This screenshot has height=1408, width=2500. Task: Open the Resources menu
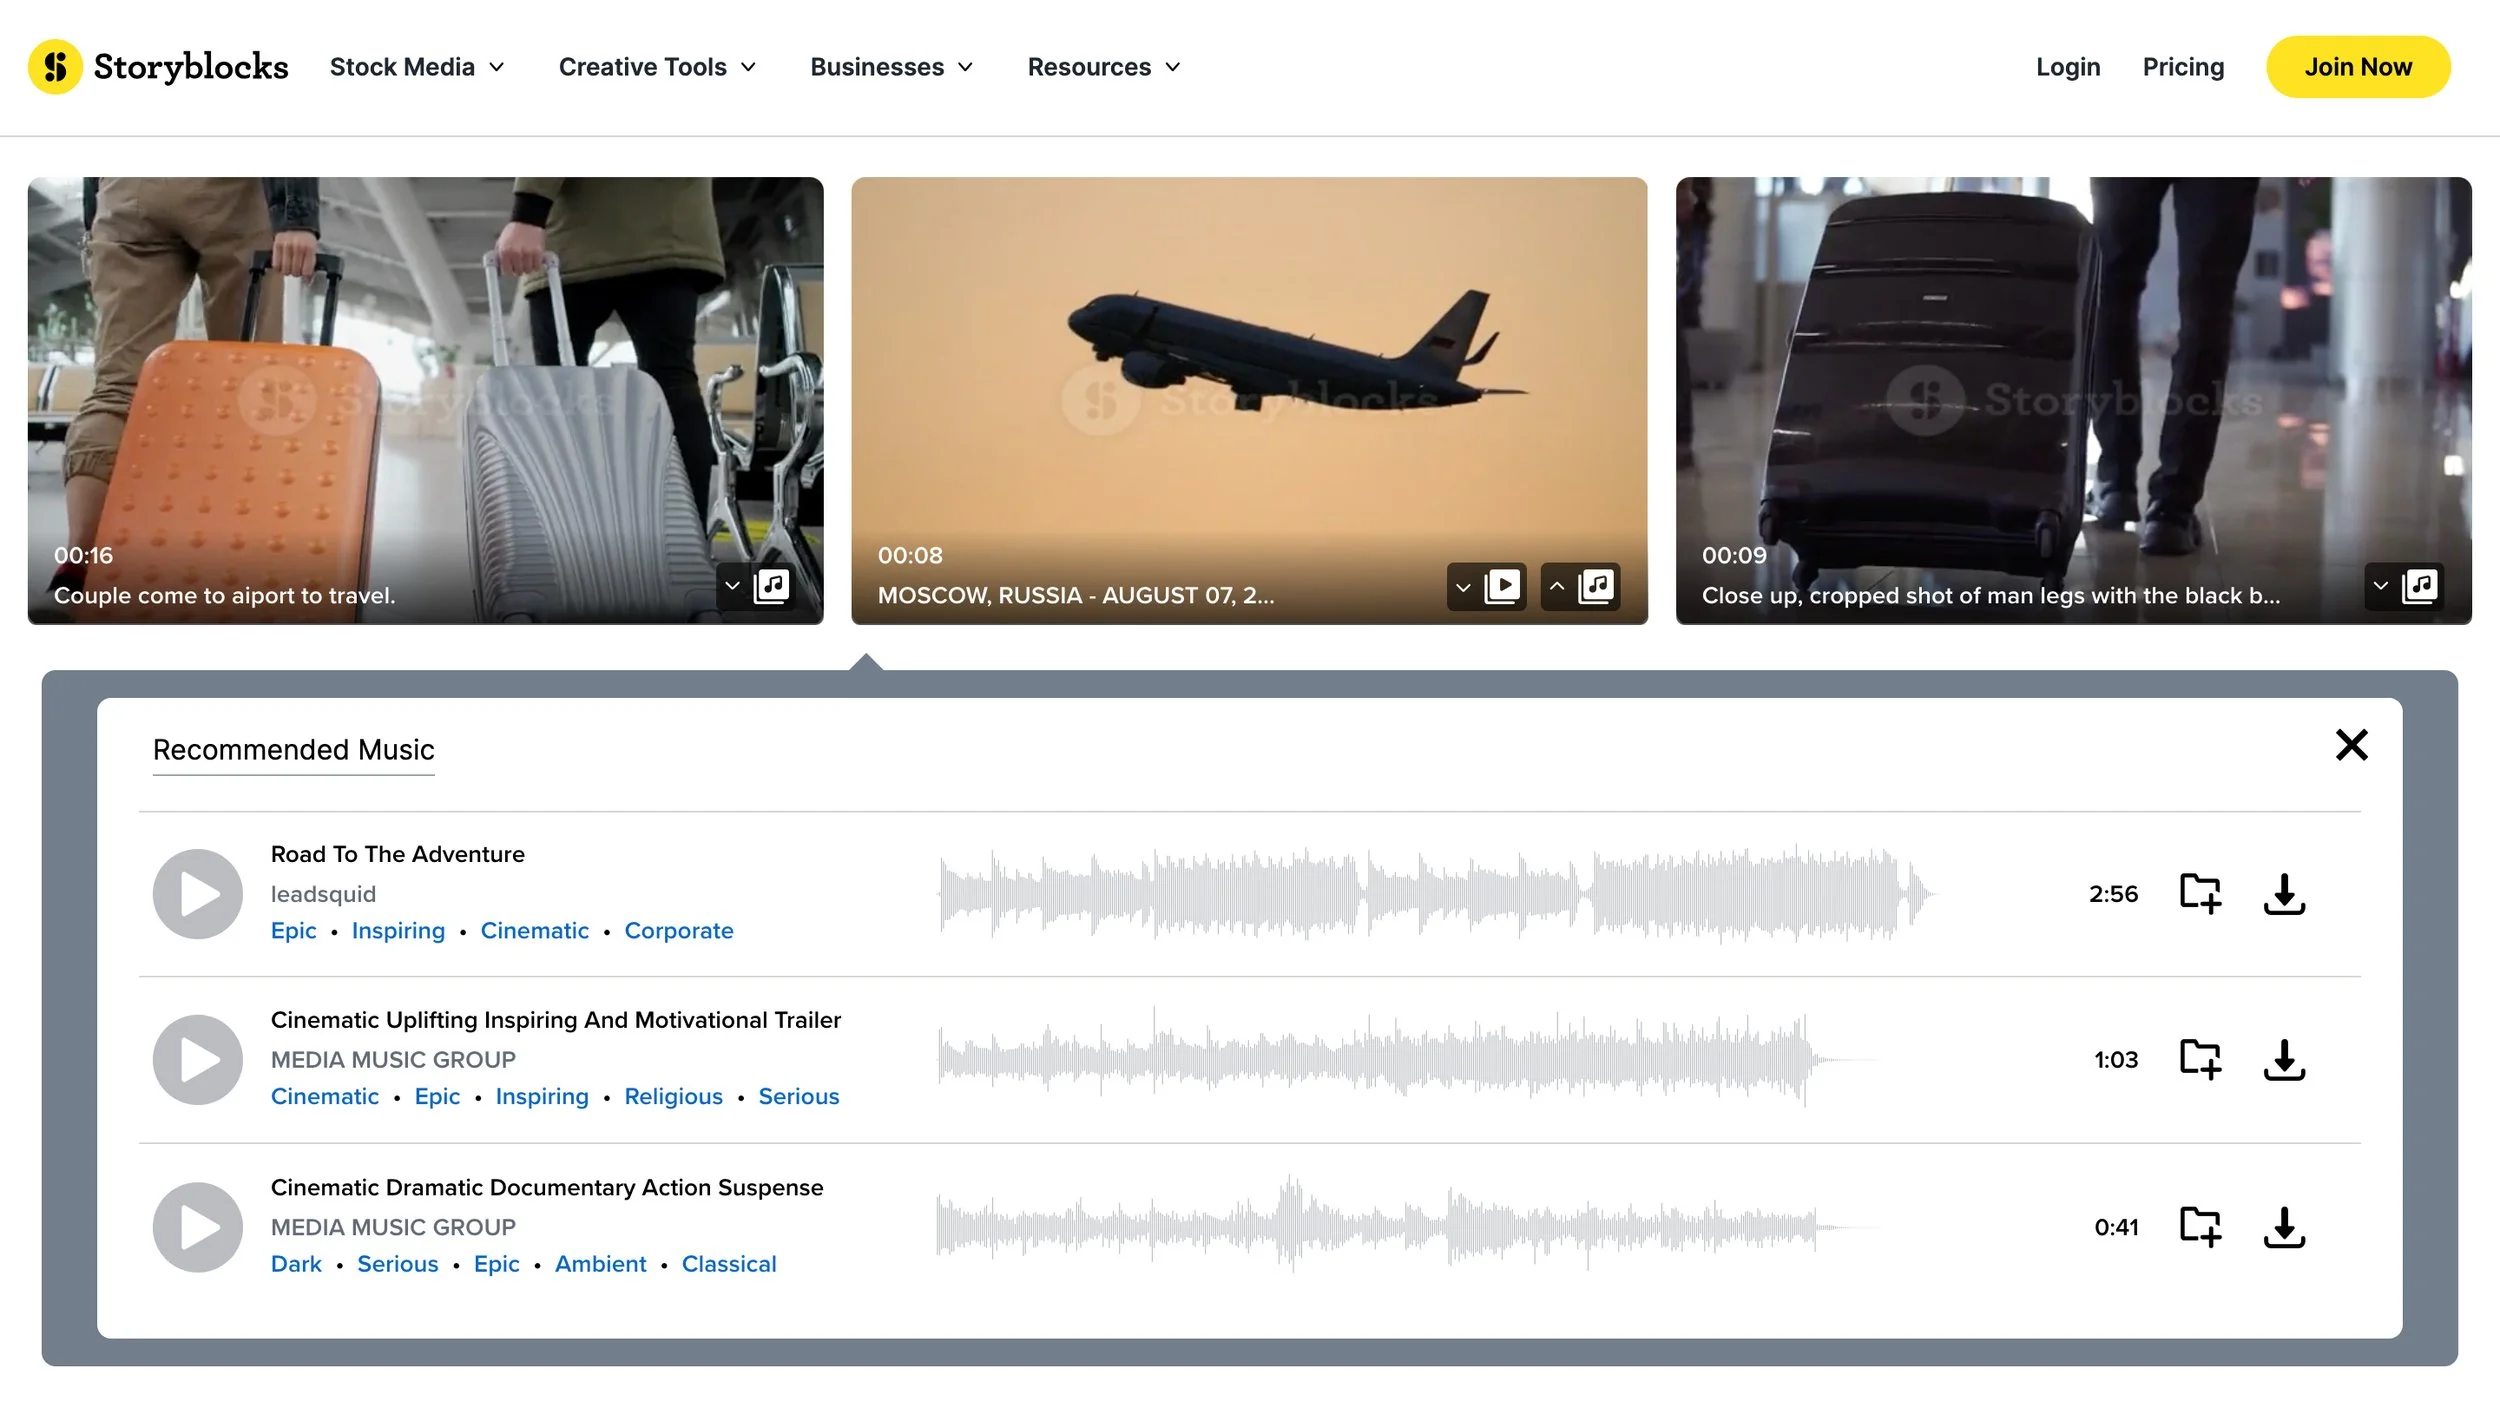(x=1103, y=66)
